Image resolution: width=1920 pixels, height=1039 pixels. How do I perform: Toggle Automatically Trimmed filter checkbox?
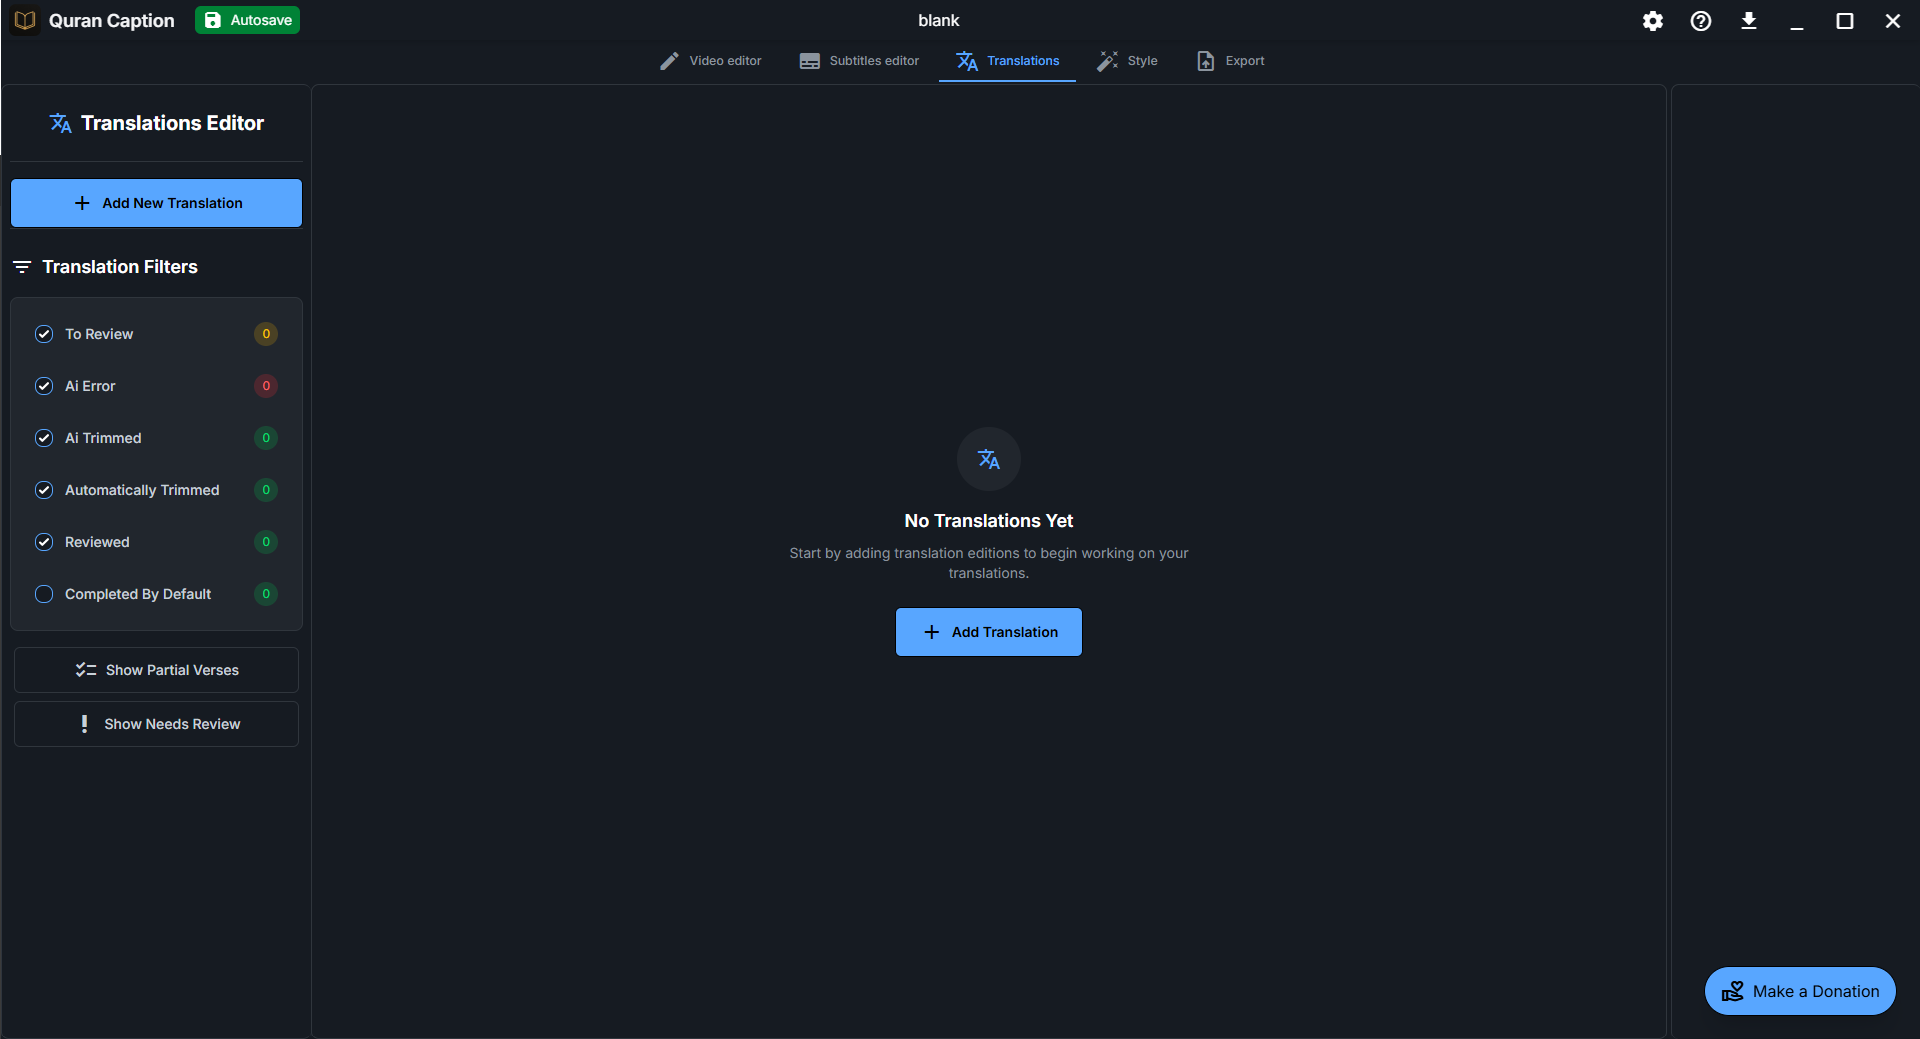pyautogui.click(x=44, y=490)
